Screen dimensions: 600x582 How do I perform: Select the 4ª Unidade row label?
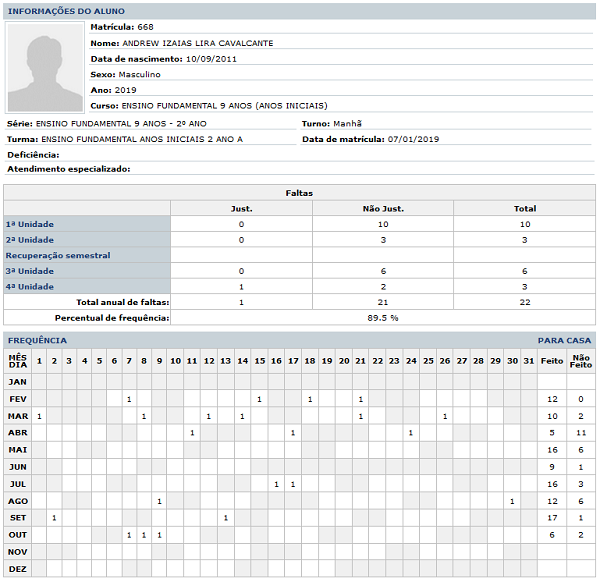[30, 286]
